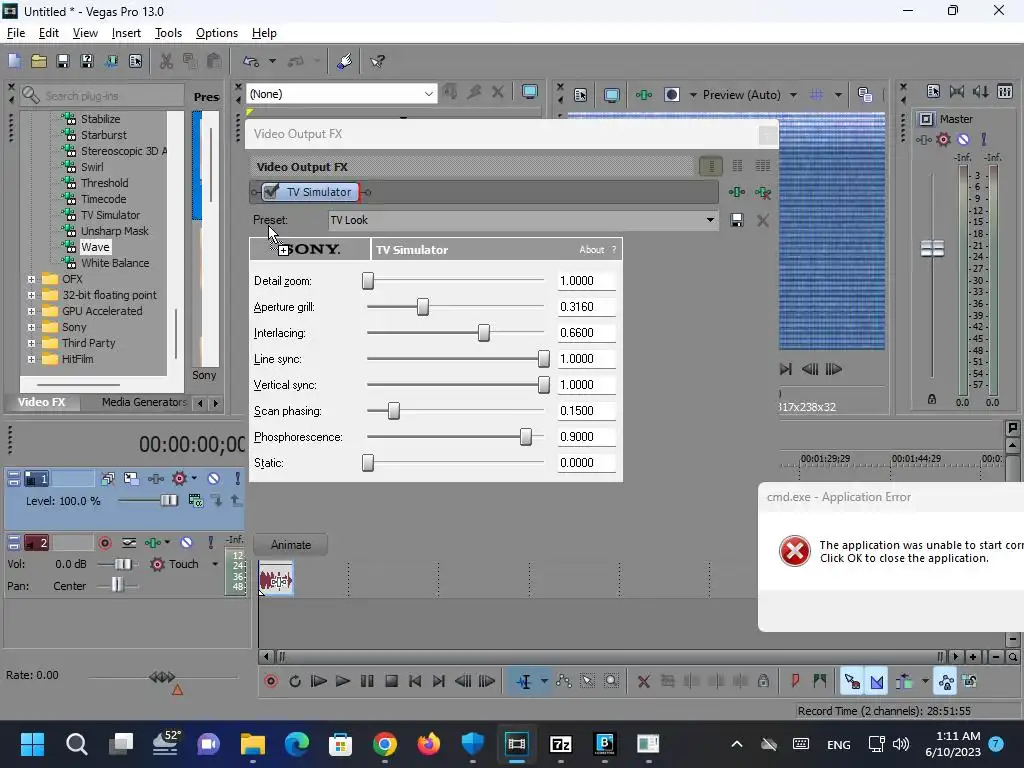Open the Options menu
Viewport: 1024px width, 768px height.
point(217,33)
